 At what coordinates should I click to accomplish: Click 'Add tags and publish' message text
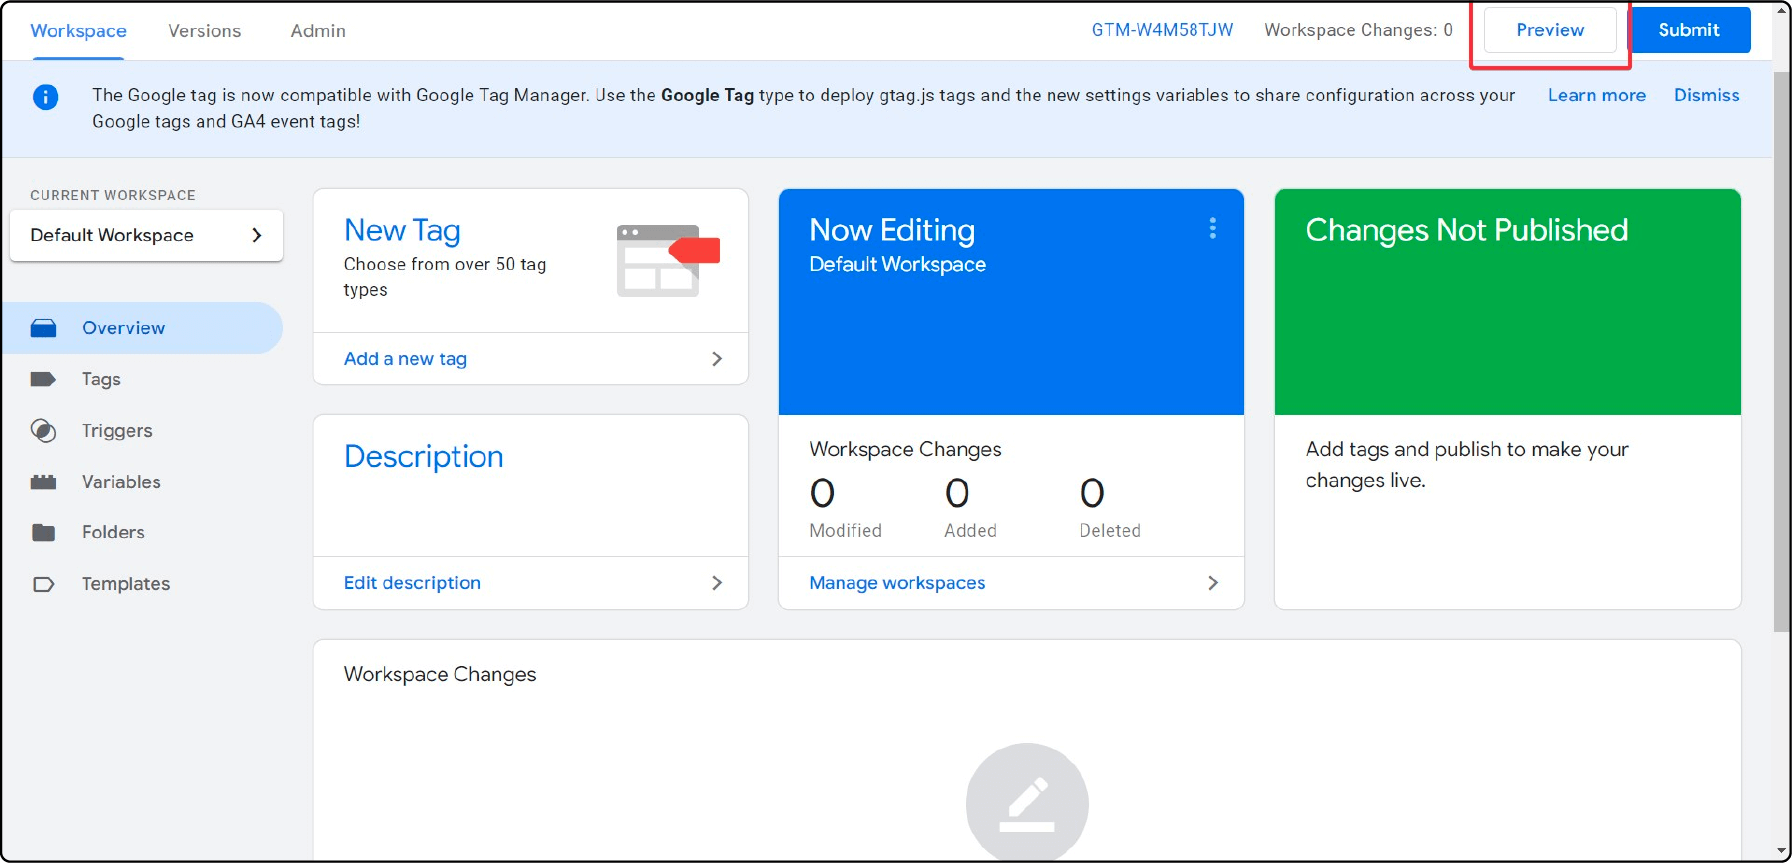click(1467, 465)
